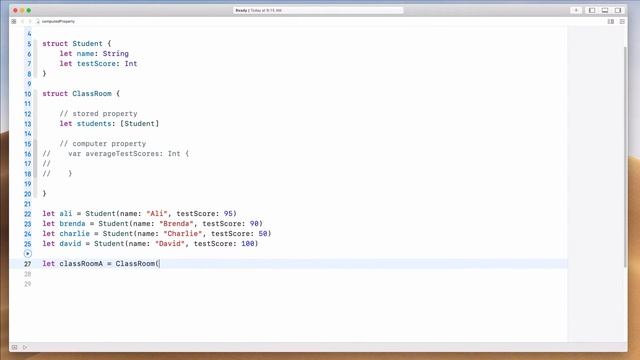The image size is (640, 360).
Task: Toggle the left Navigator panel
Action: (592, 10)
